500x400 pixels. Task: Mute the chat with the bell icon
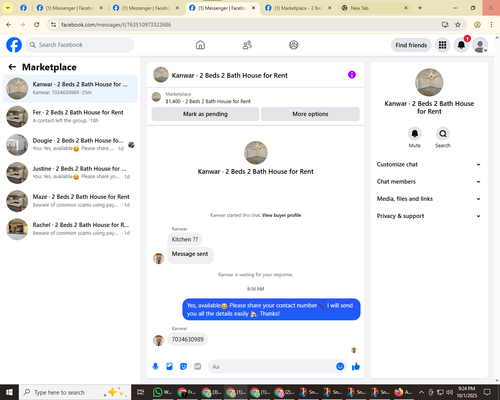coord(415,134)
